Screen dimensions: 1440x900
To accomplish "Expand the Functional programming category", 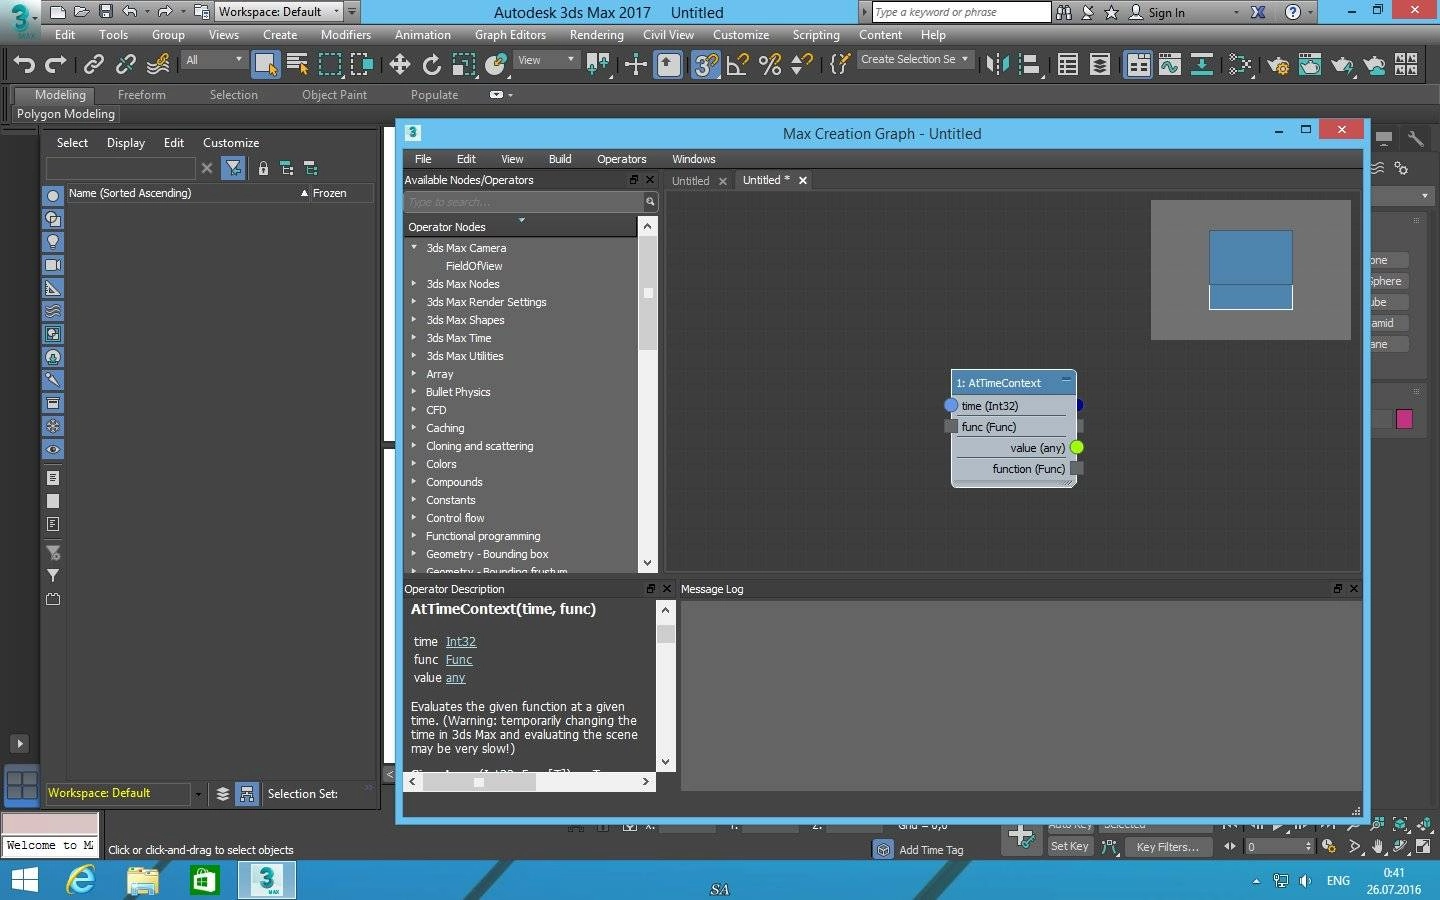I will [414, 536].
